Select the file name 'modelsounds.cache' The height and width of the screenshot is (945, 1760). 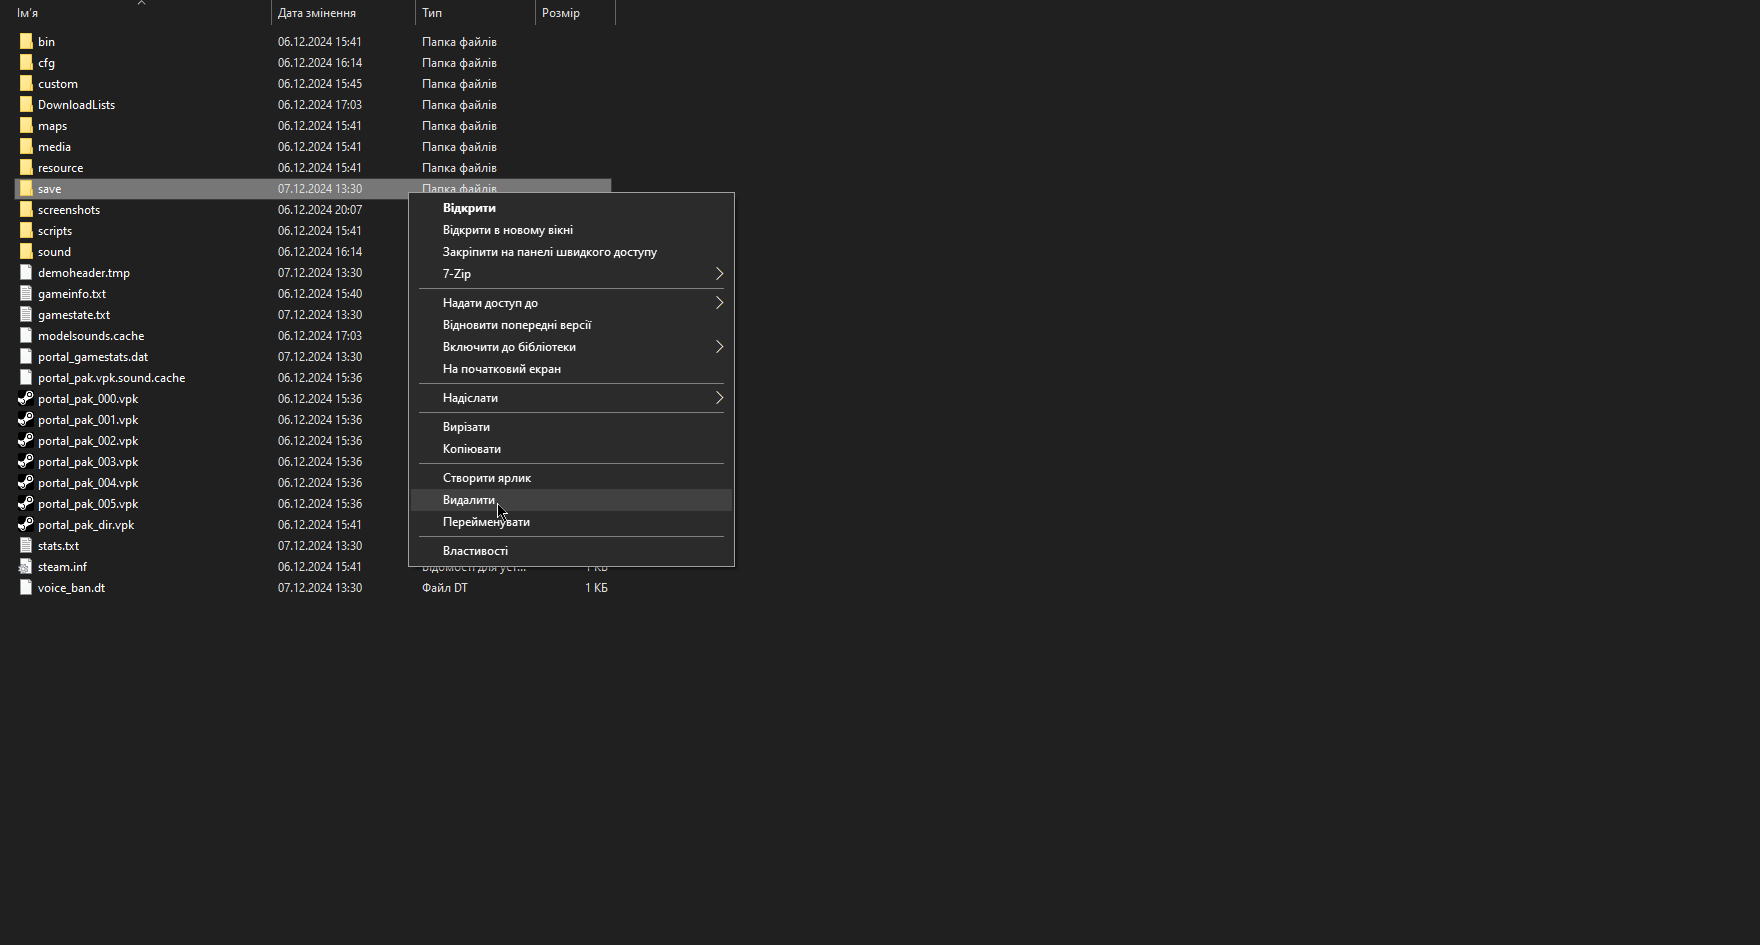pyautogui.click(x=91, y=336)
